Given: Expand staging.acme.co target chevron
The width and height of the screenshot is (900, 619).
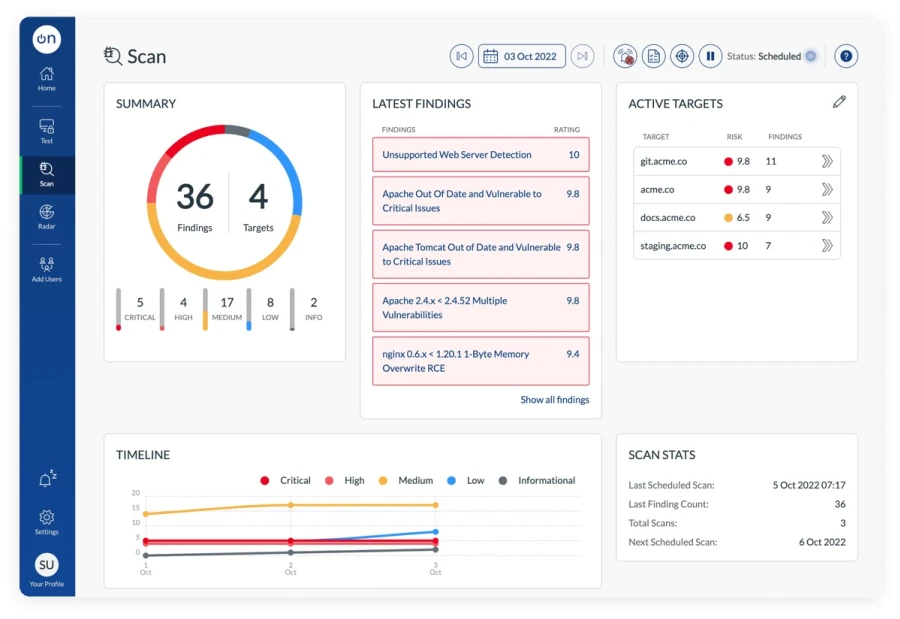Looking at the screenshot, I should [x=827, y=246].
